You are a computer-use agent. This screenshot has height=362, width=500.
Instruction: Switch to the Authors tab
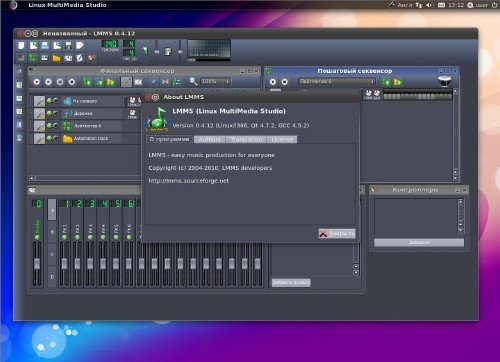click(x=210, y=139)
